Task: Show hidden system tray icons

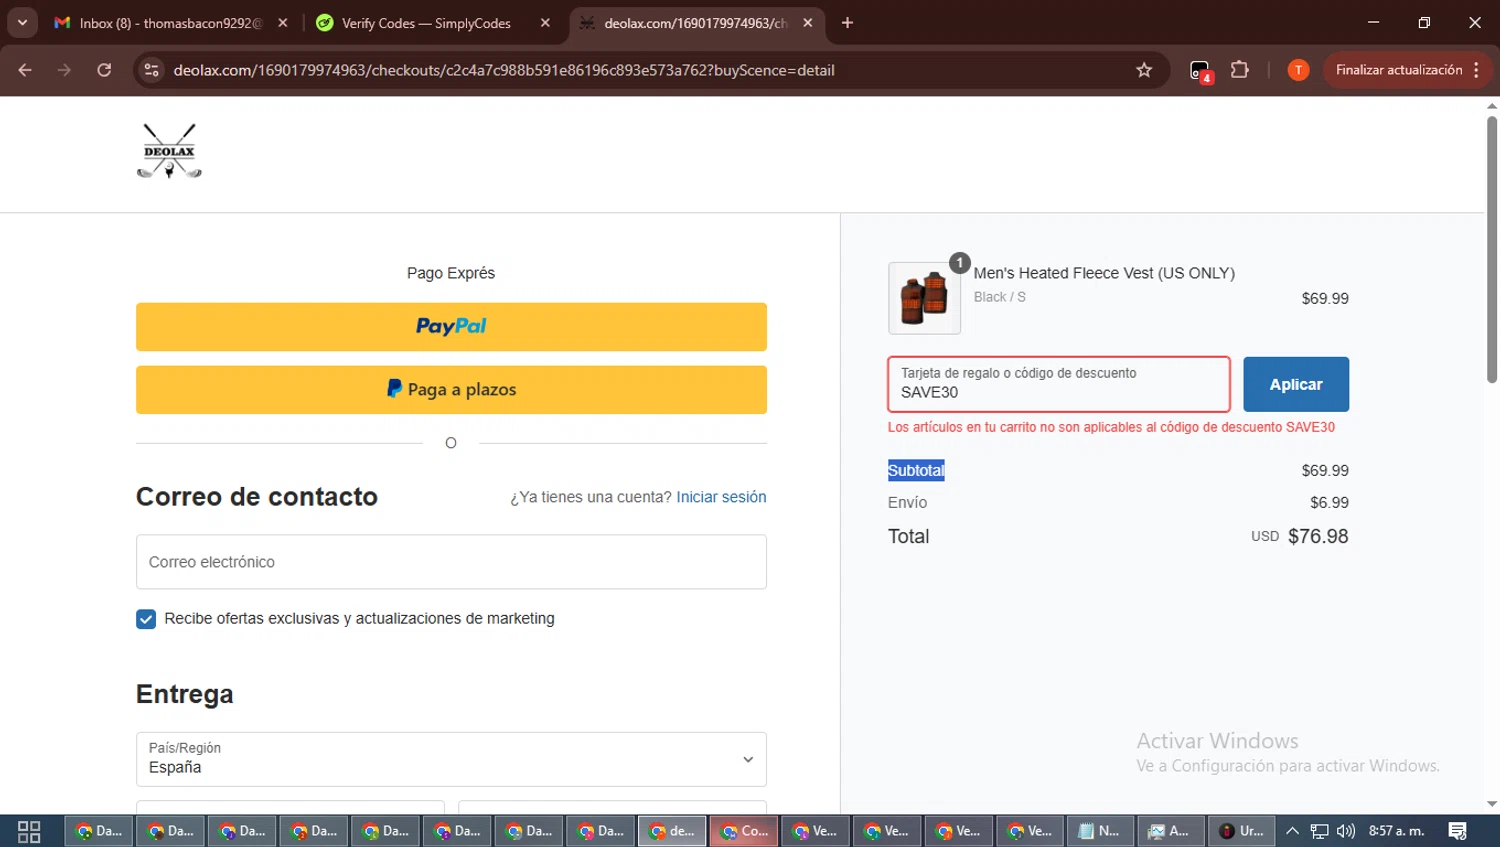Action: pos(1292,831)
